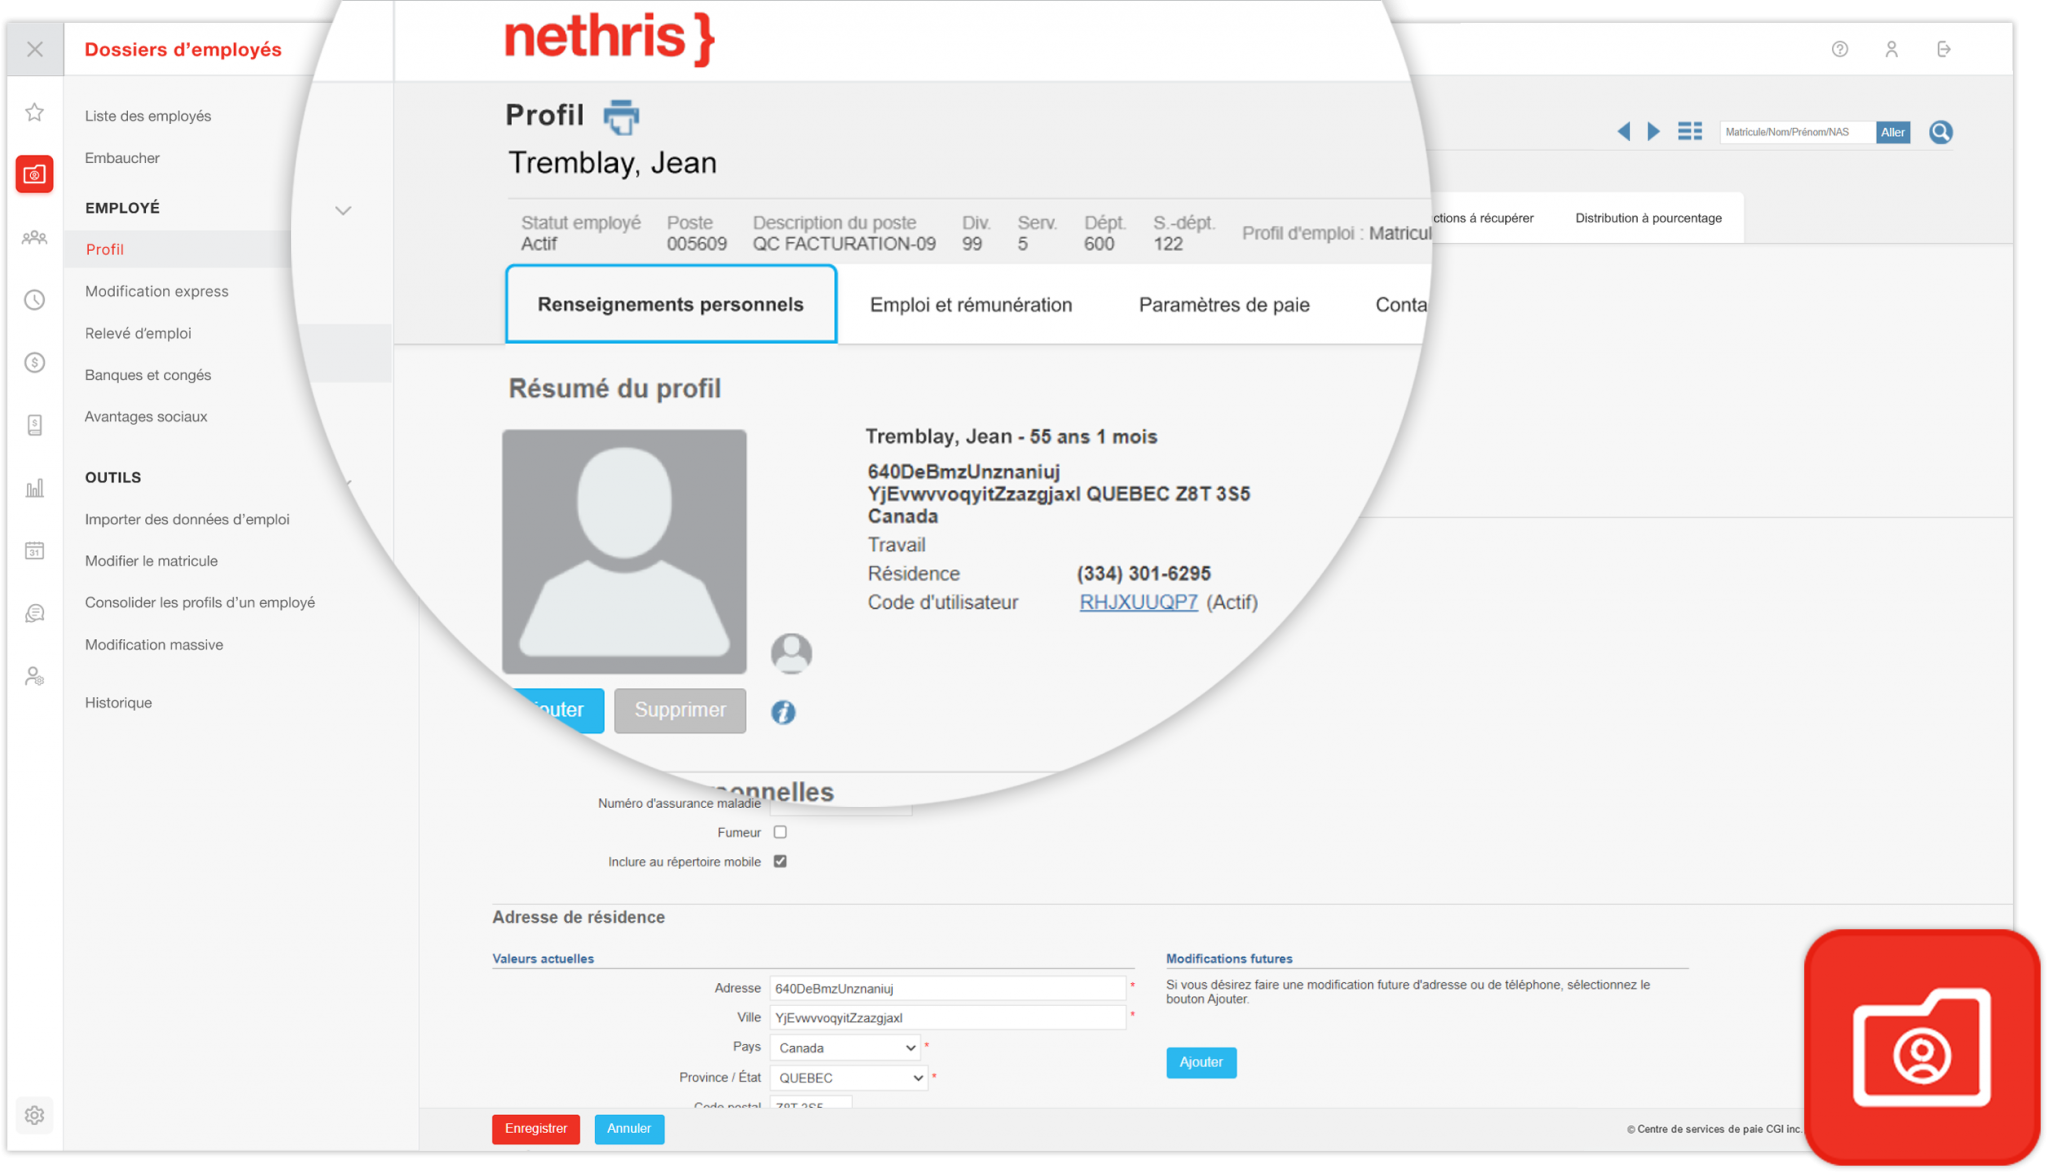
Task: Click the Enregistrer button
Action: tap(535, 1128)
